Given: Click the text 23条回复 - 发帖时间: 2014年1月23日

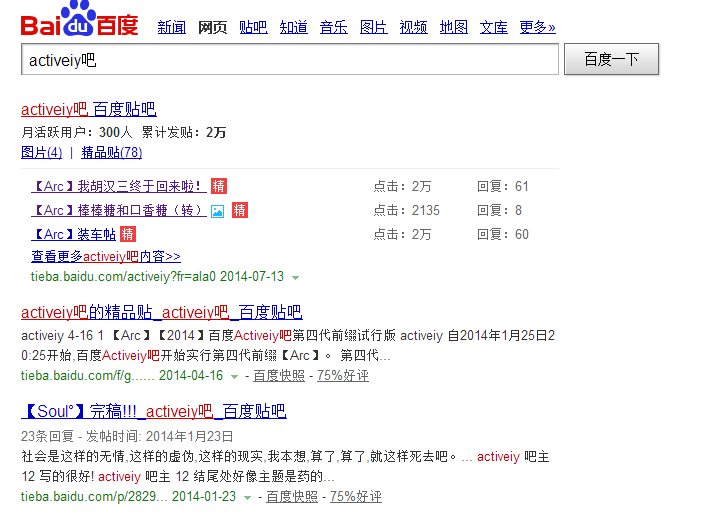Looking at the screenshot, I should pyautogui.click(x=127, y=436).
